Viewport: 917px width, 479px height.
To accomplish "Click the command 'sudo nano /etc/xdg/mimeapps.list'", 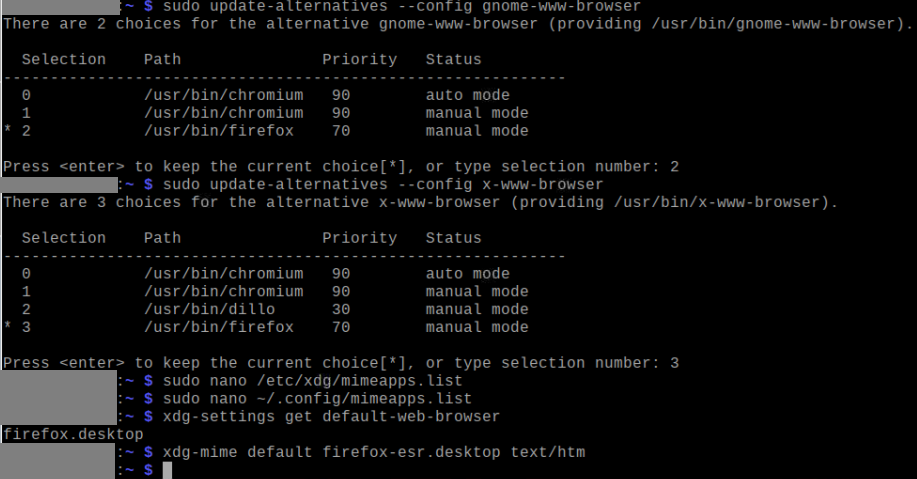I will pyautogui.click(x=312, y=381).
